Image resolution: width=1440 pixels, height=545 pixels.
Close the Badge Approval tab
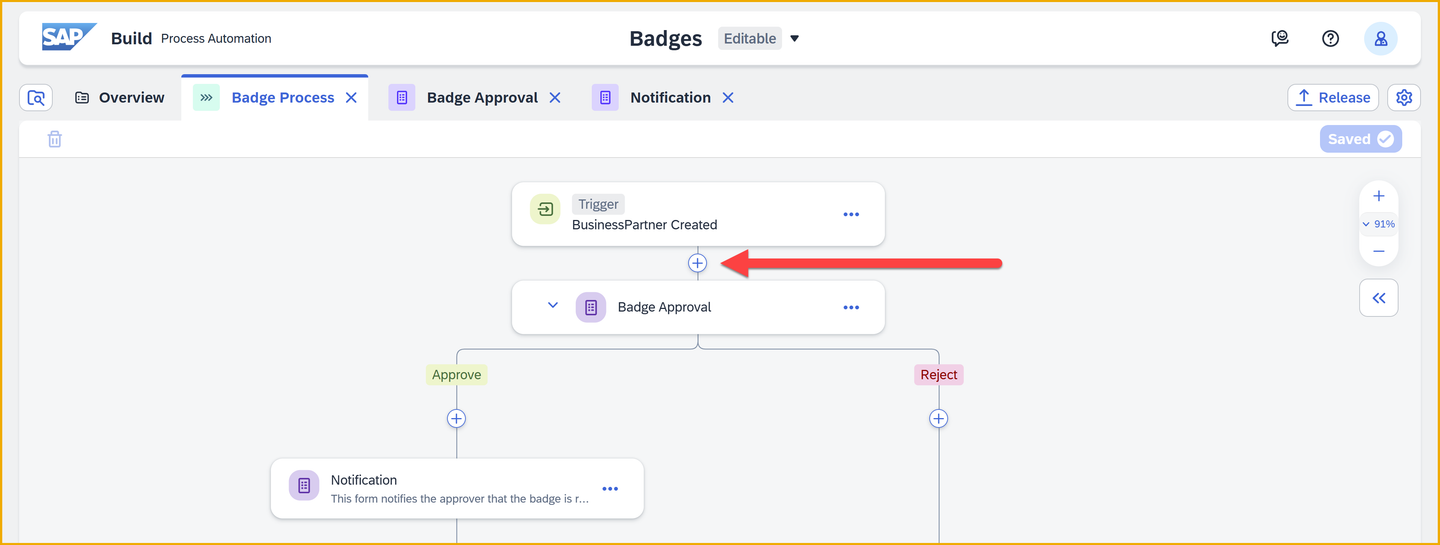(x=555, y=97)
